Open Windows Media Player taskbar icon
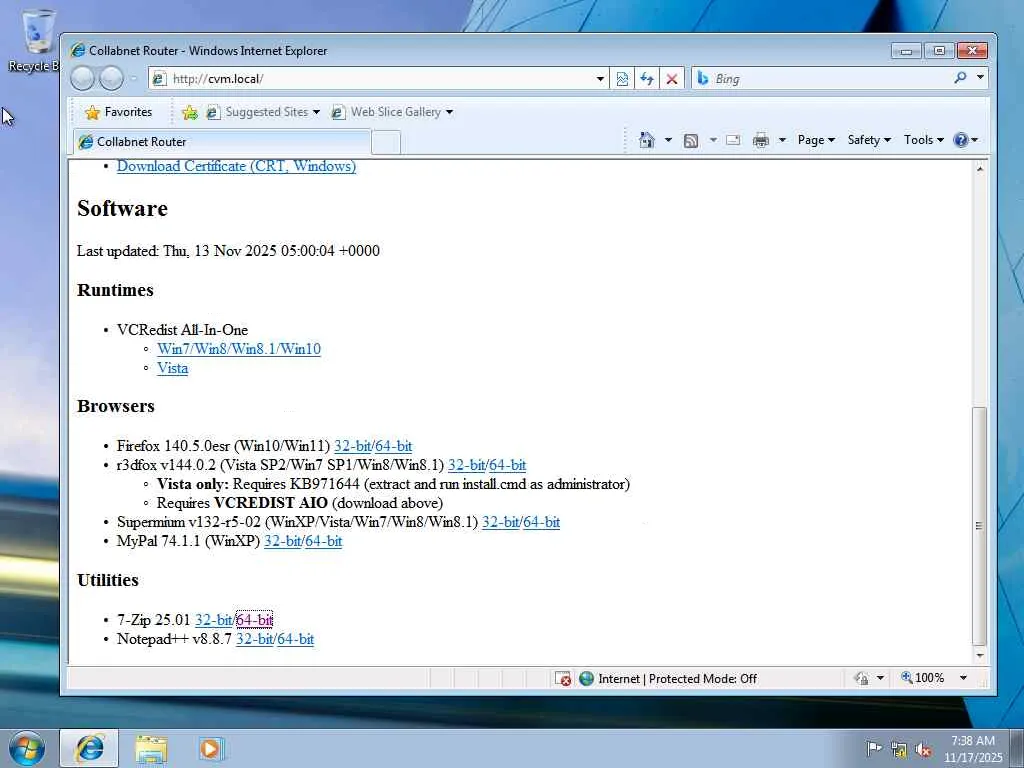The image size is (1024, 768). coord(210,749)
